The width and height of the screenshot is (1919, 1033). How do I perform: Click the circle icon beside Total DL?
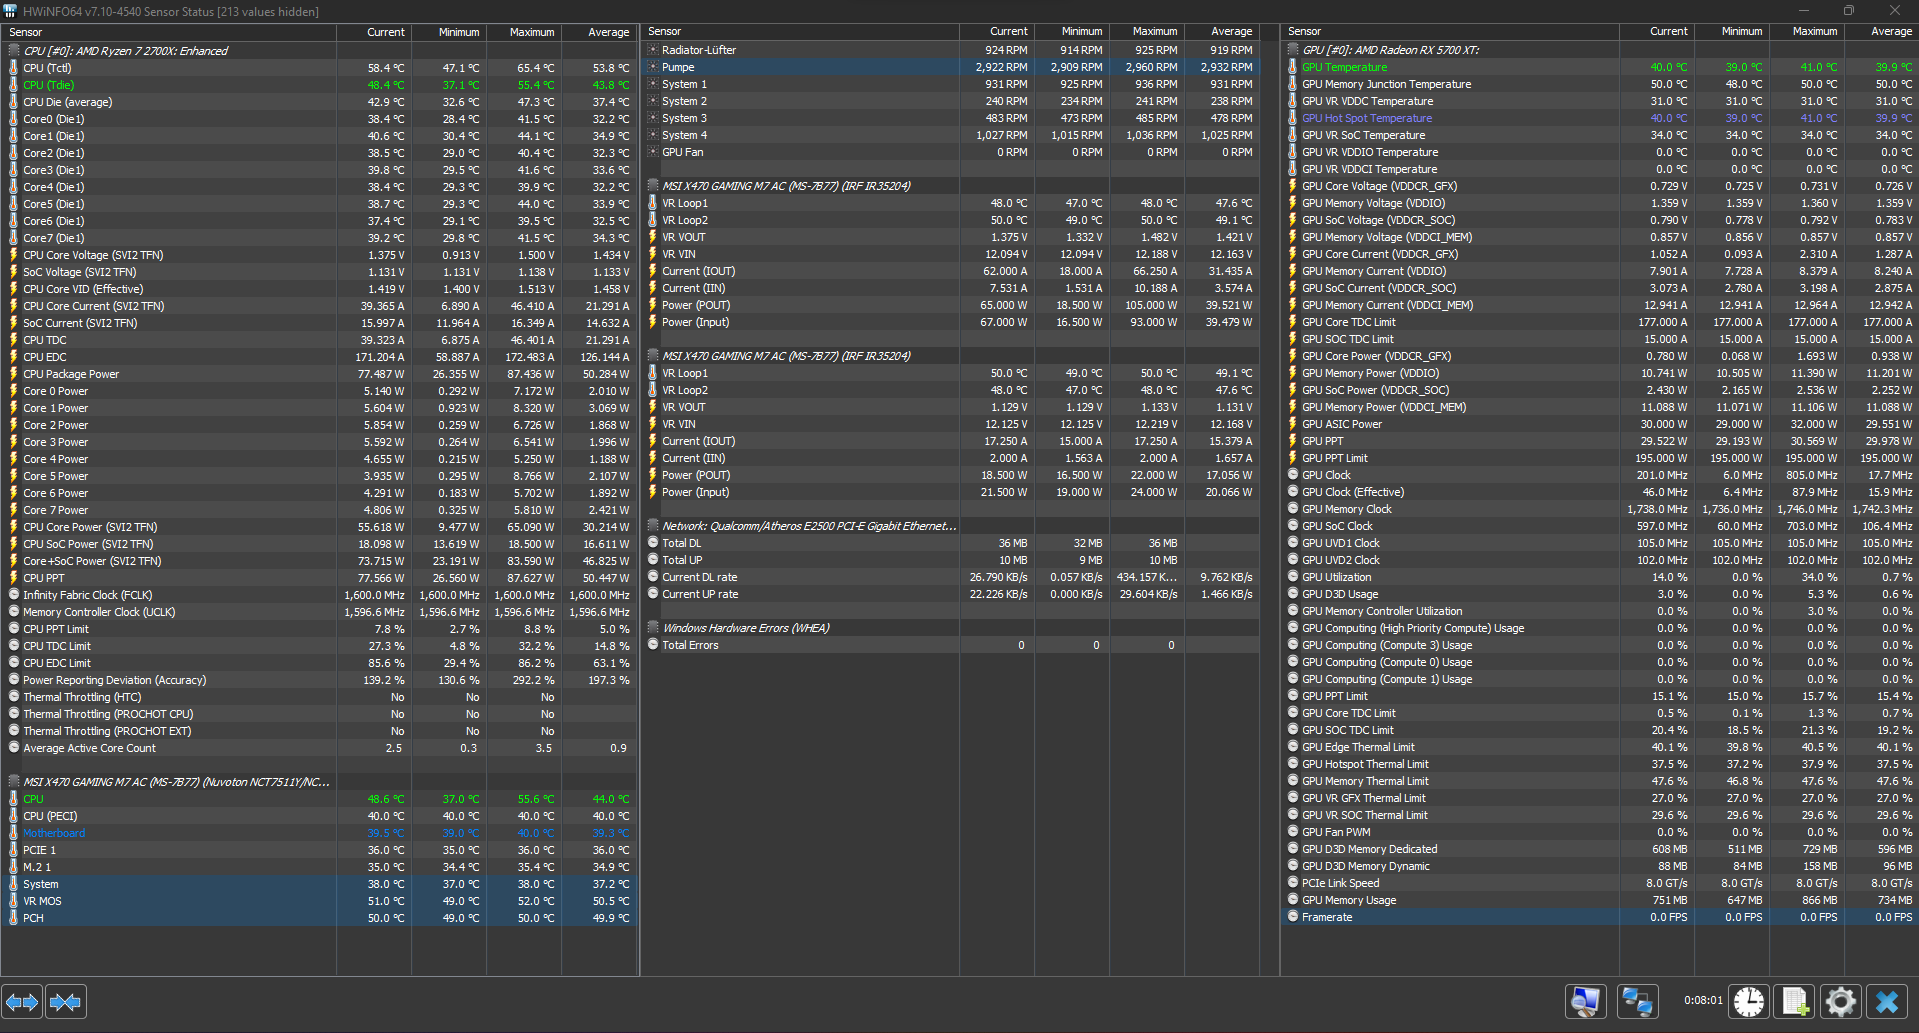pos(653,543)
